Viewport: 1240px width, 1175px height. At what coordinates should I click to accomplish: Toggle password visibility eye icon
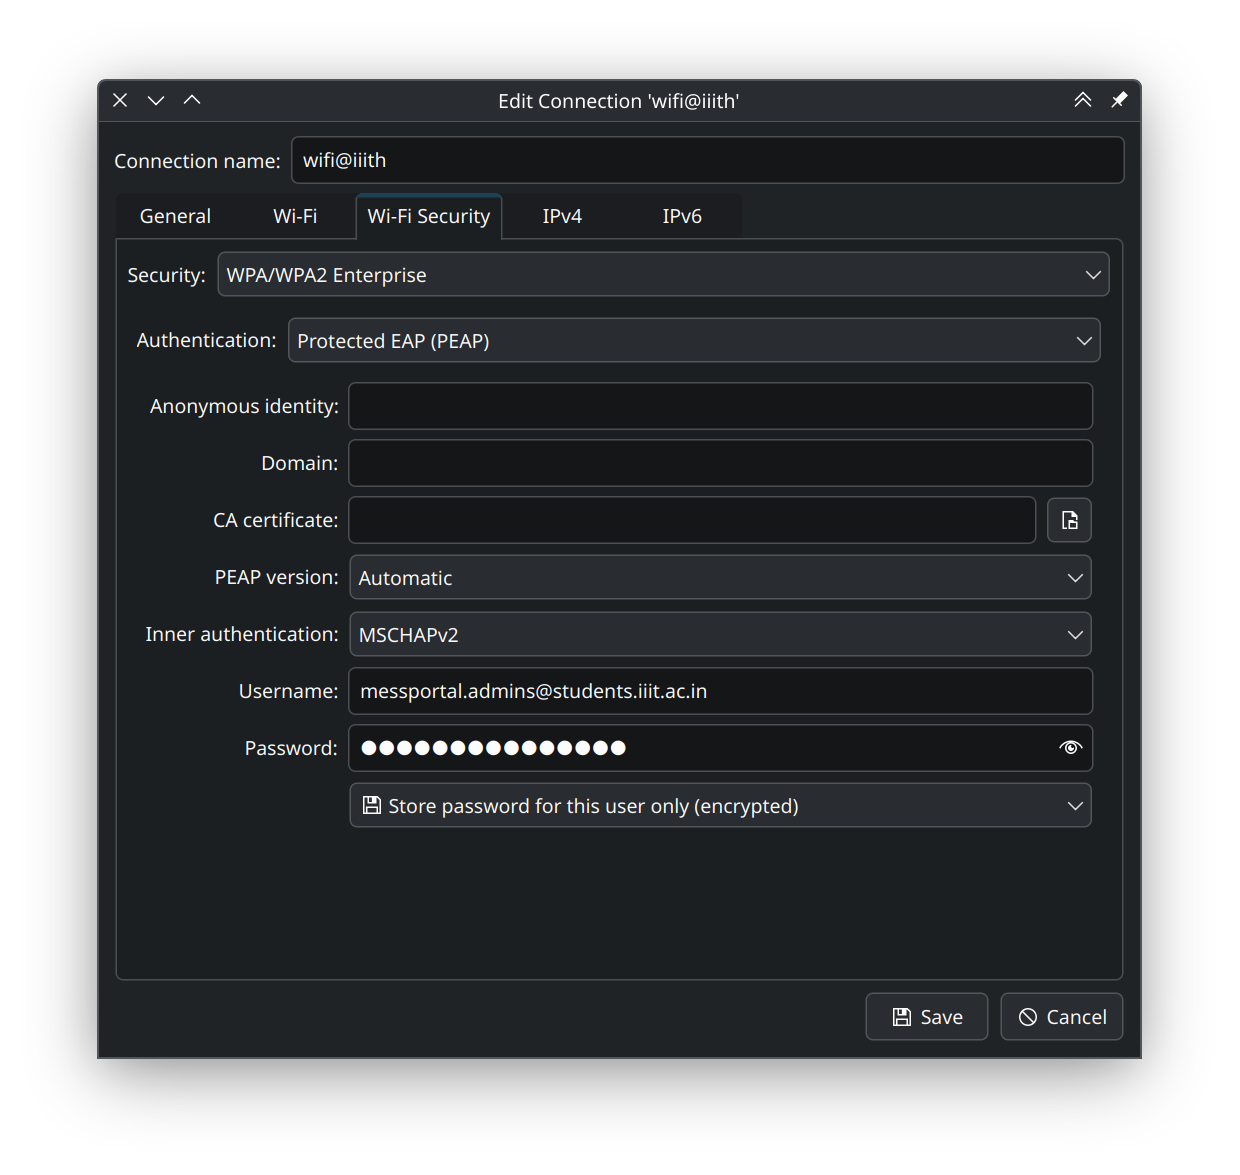(1070, 748)
